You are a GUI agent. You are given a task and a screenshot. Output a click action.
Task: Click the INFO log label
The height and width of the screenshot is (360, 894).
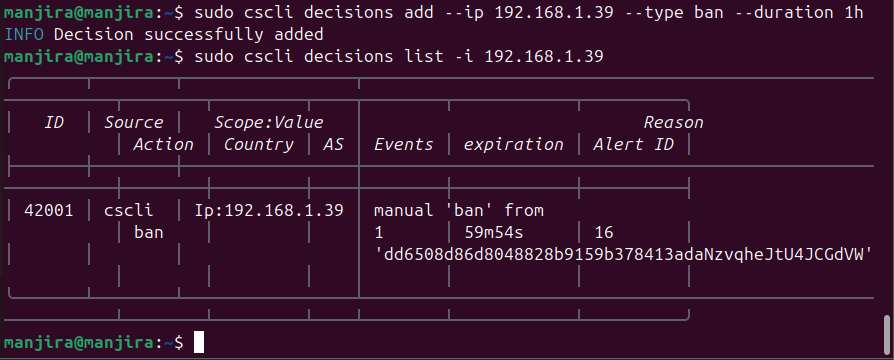(24, 35)
